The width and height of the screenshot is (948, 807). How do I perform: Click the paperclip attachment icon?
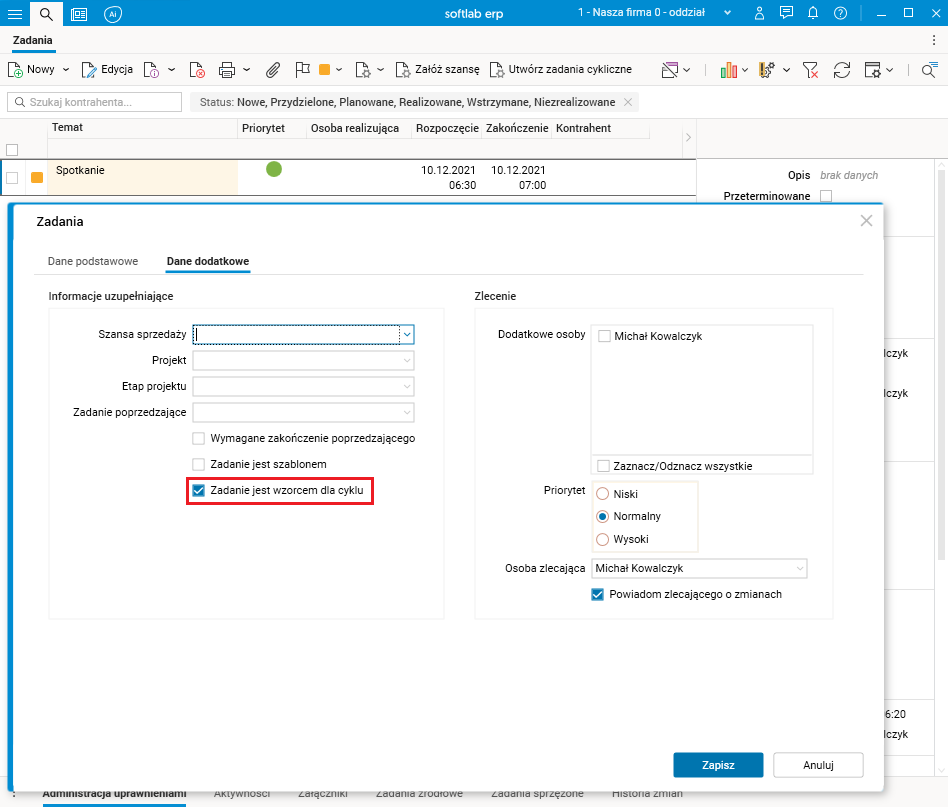click(273, 70)
